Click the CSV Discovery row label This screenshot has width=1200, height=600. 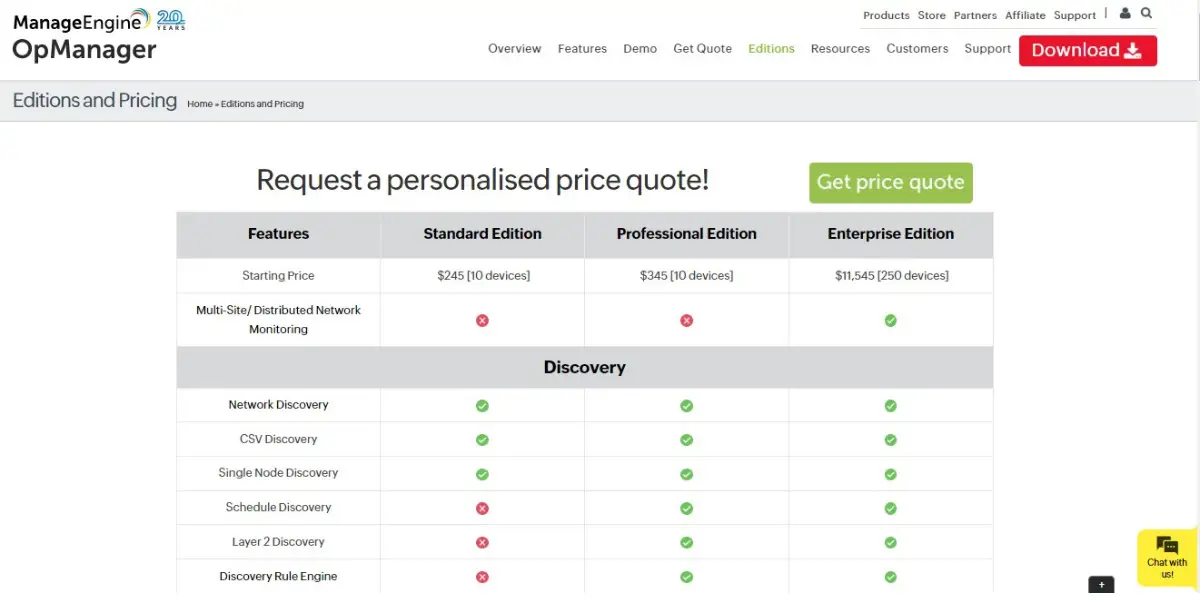point(278,439)
